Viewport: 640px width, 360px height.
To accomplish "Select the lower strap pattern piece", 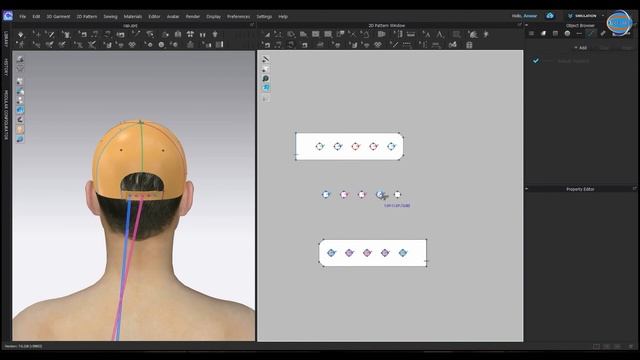I will tap(373, 253).
